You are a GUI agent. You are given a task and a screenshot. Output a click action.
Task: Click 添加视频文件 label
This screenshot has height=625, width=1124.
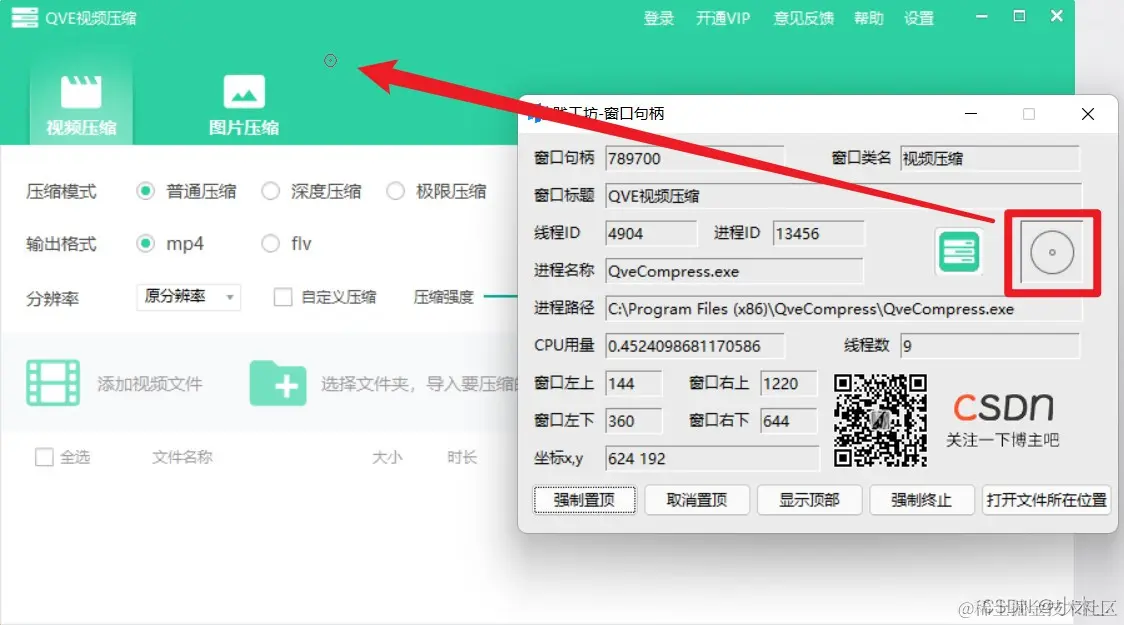(150, 384)
